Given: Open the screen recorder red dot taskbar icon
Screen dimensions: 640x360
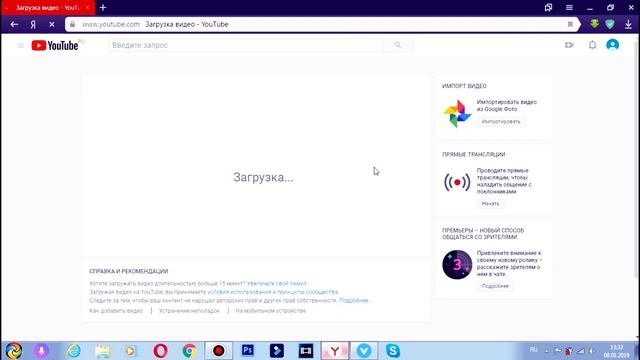Looking at the screenshot, I should tap(218, 351).
